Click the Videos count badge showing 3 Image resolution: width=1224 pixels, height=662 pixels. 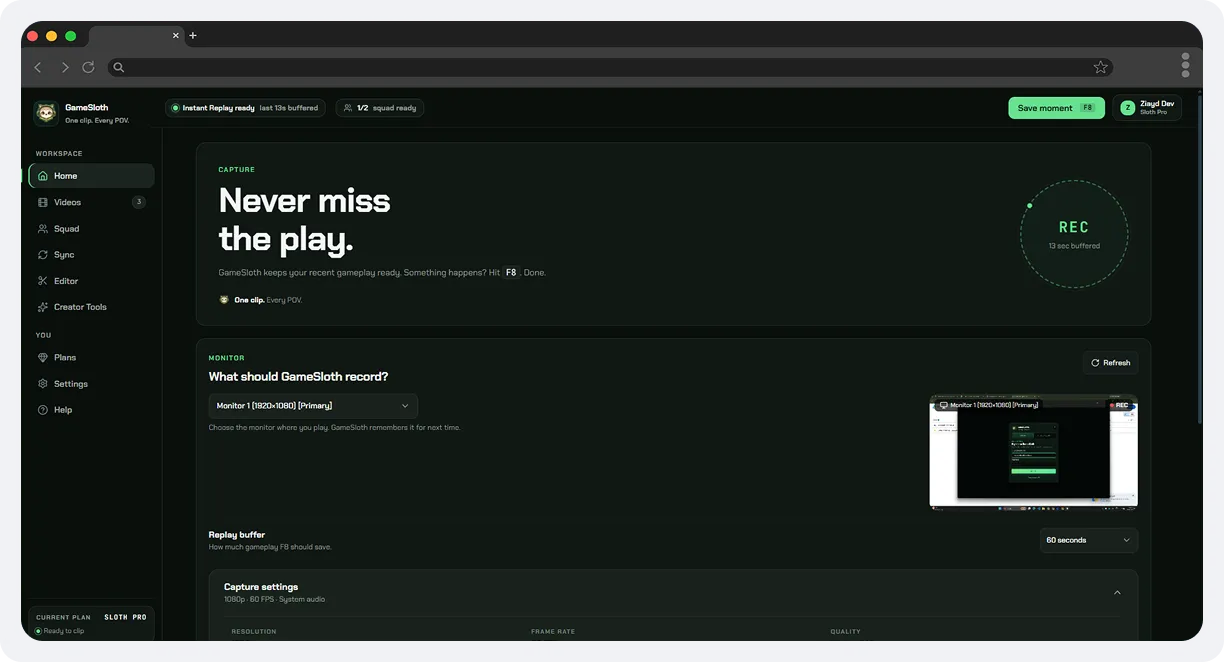[139, 202]
